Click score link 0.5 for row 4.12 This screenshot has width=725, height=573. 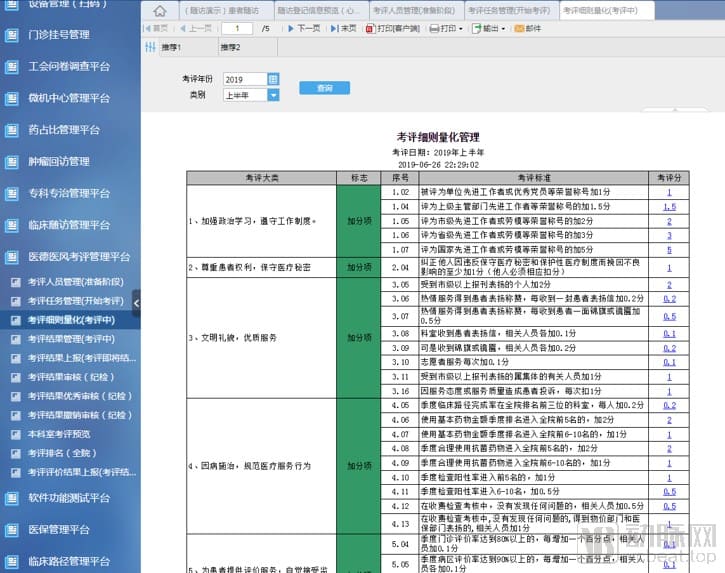669,506
